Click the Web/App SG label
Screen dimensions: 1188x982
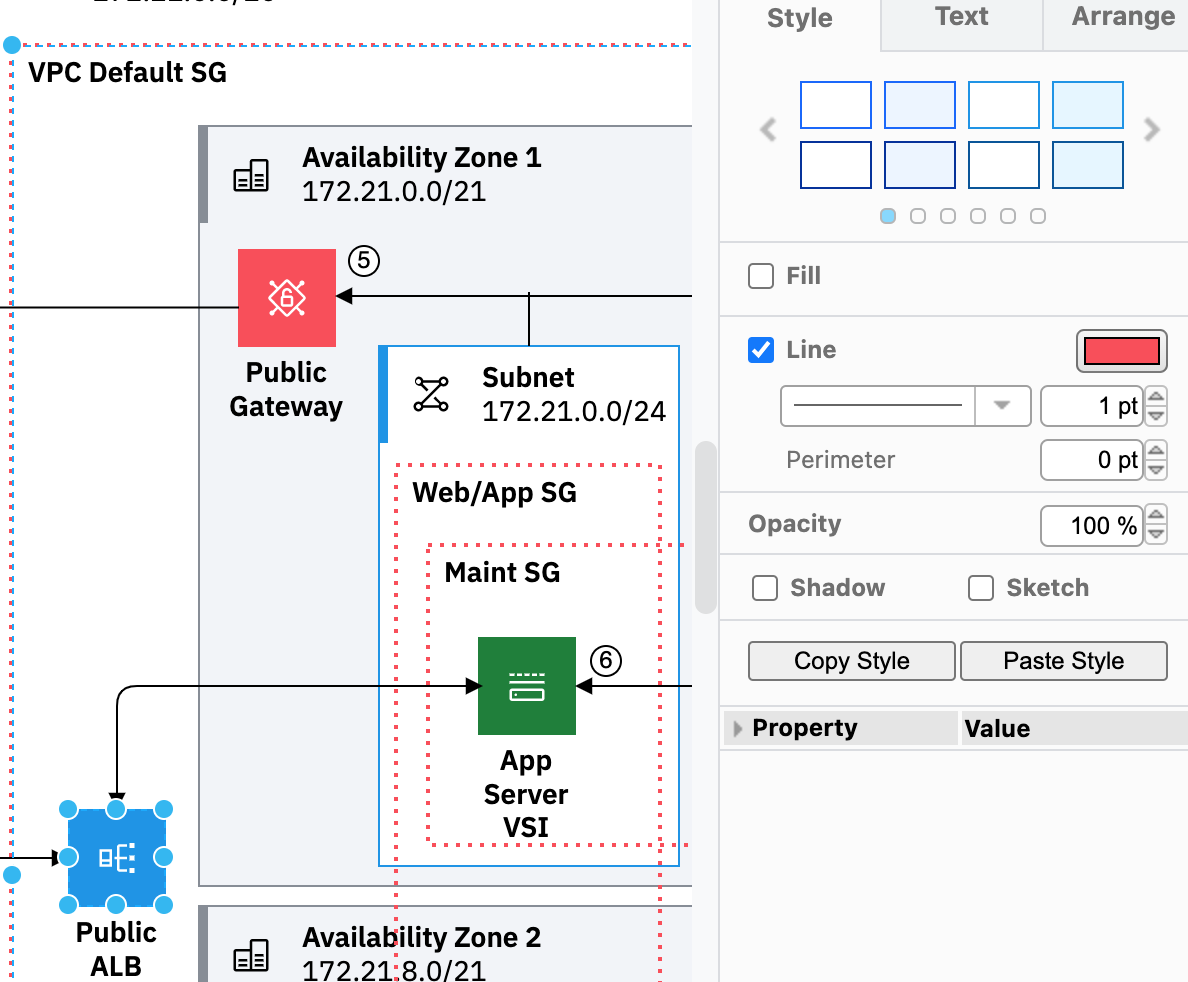tap(494, 493)
